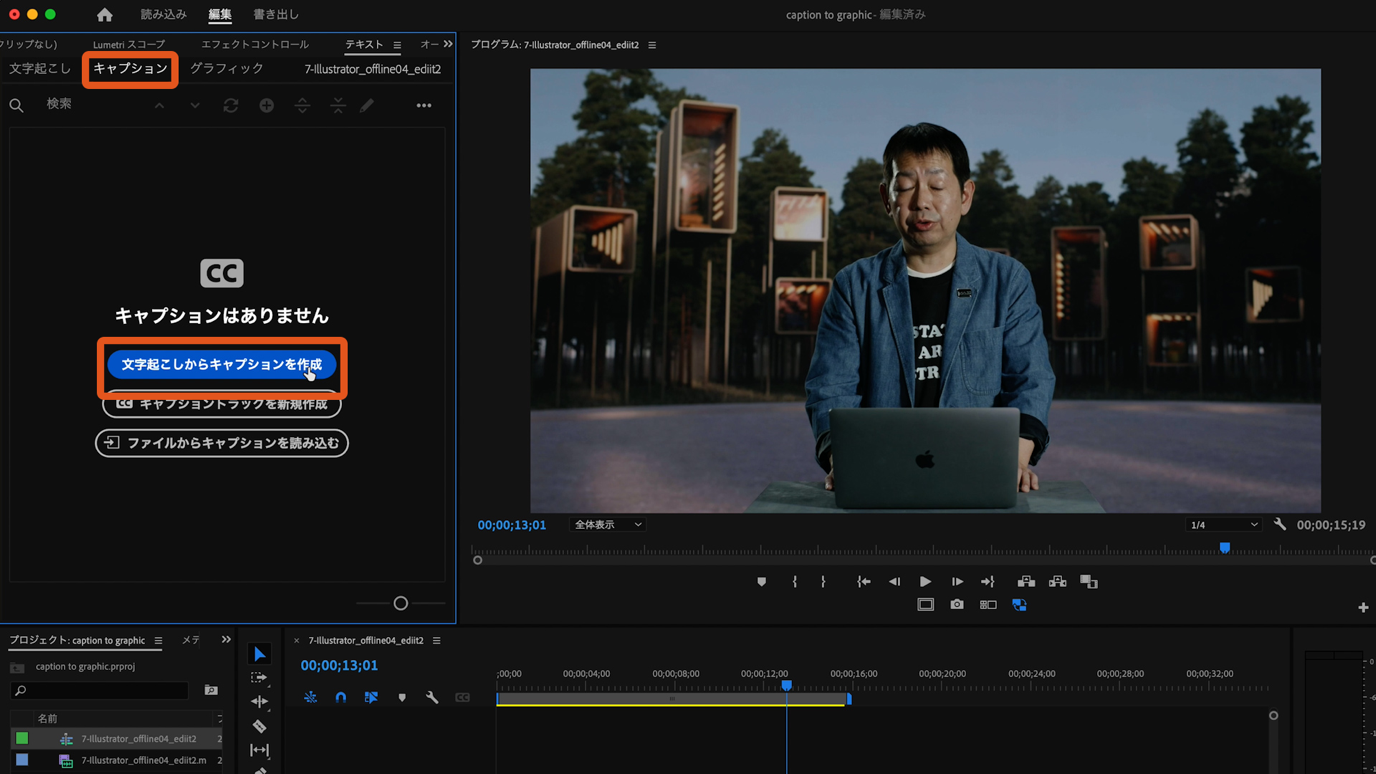This screenshot has width=1376, height=774.
Task: Open the program monitor wrench settings
Action: pos(1280,525)
